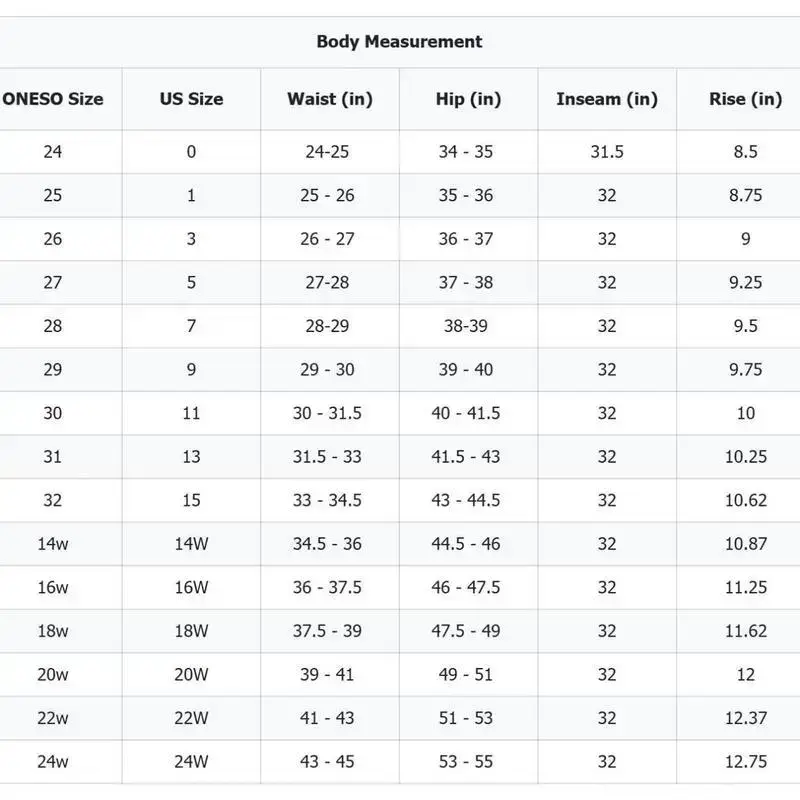Click the 46 - 47.5 hip cell

[x=466, y=588]
